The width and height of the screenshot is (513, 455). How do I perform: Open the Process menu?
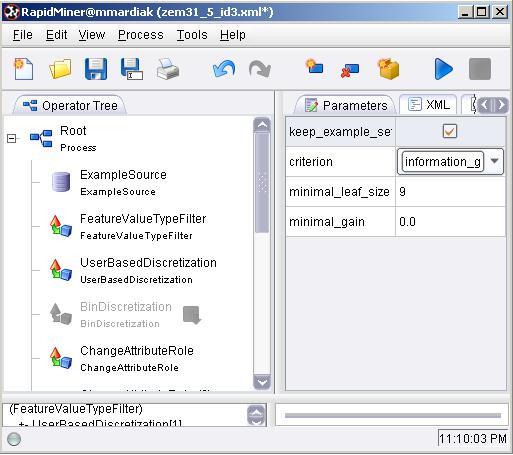pyautogui.click(x=141, y=35)
